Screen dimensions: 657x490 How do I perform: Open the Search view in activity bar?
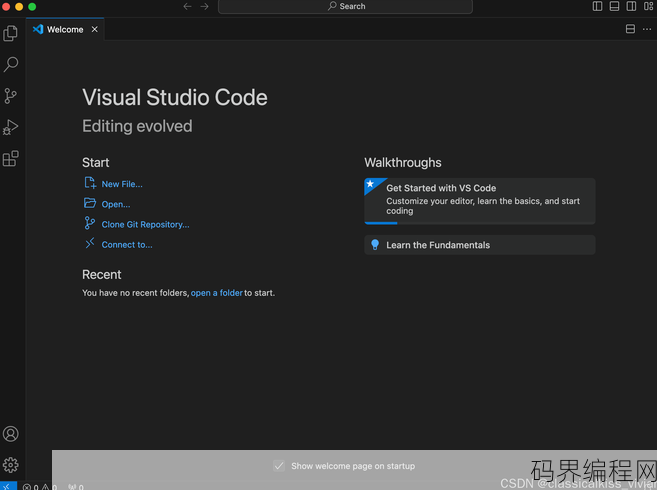click(10, 65)
